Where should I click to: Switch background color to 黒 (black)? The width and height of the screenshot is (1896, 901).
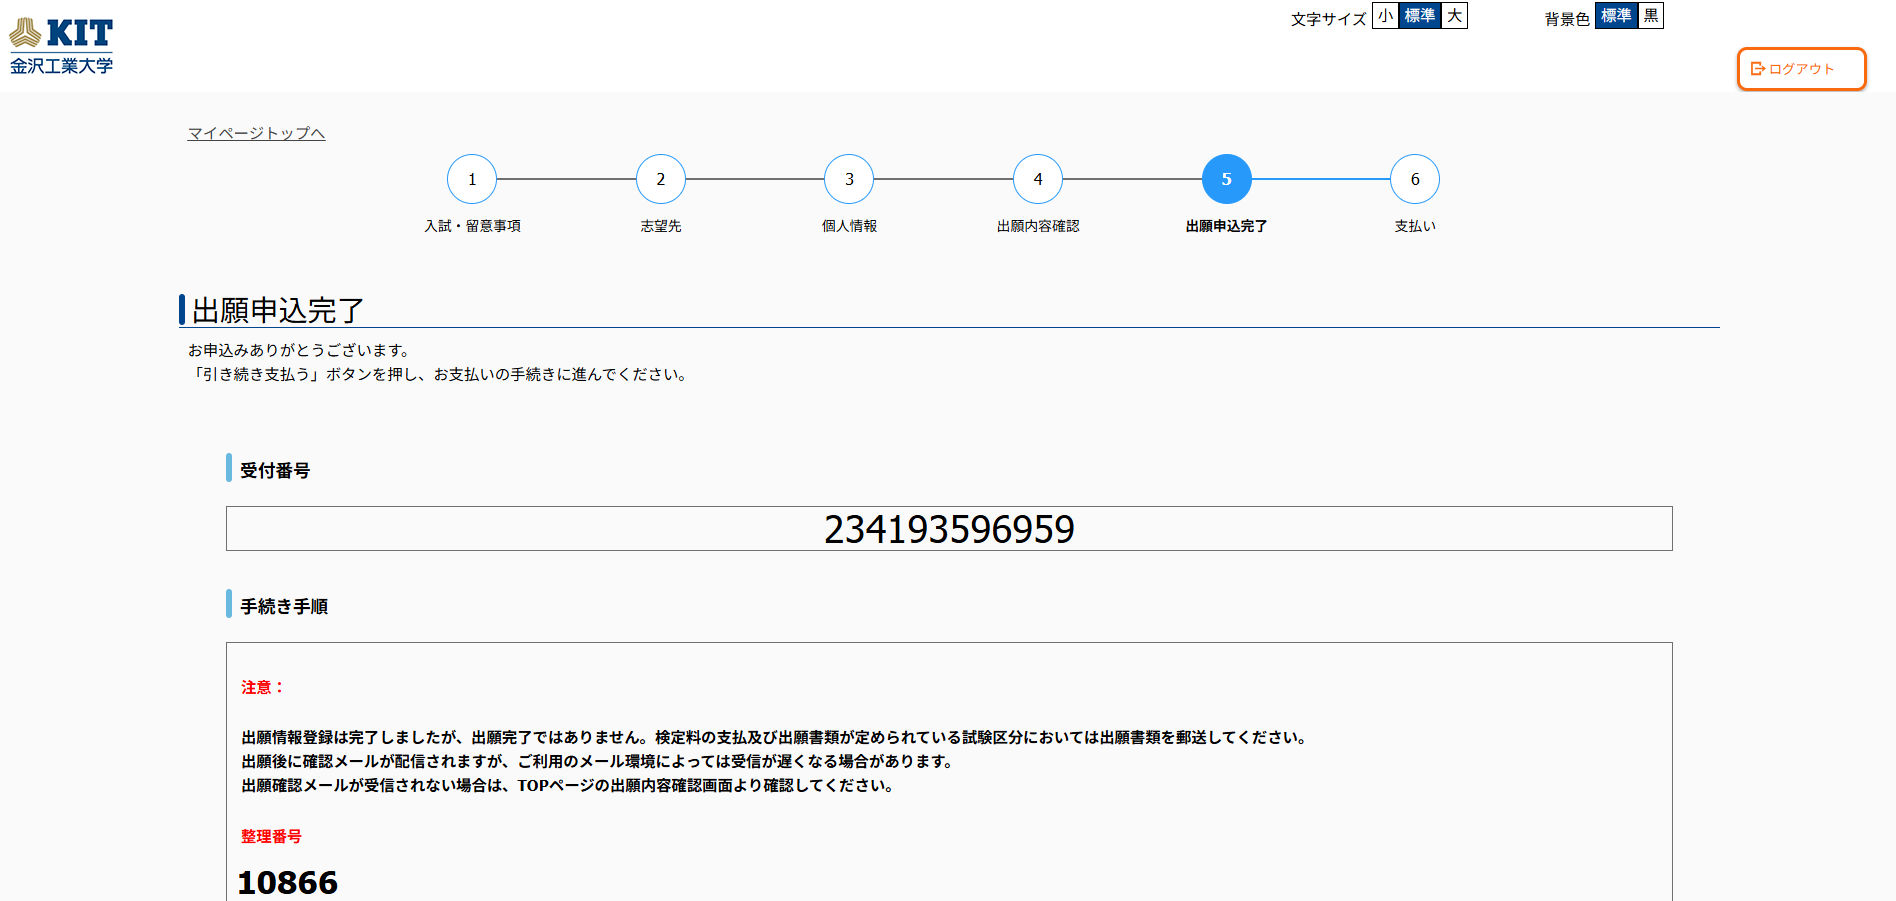tap(1650, 16)
